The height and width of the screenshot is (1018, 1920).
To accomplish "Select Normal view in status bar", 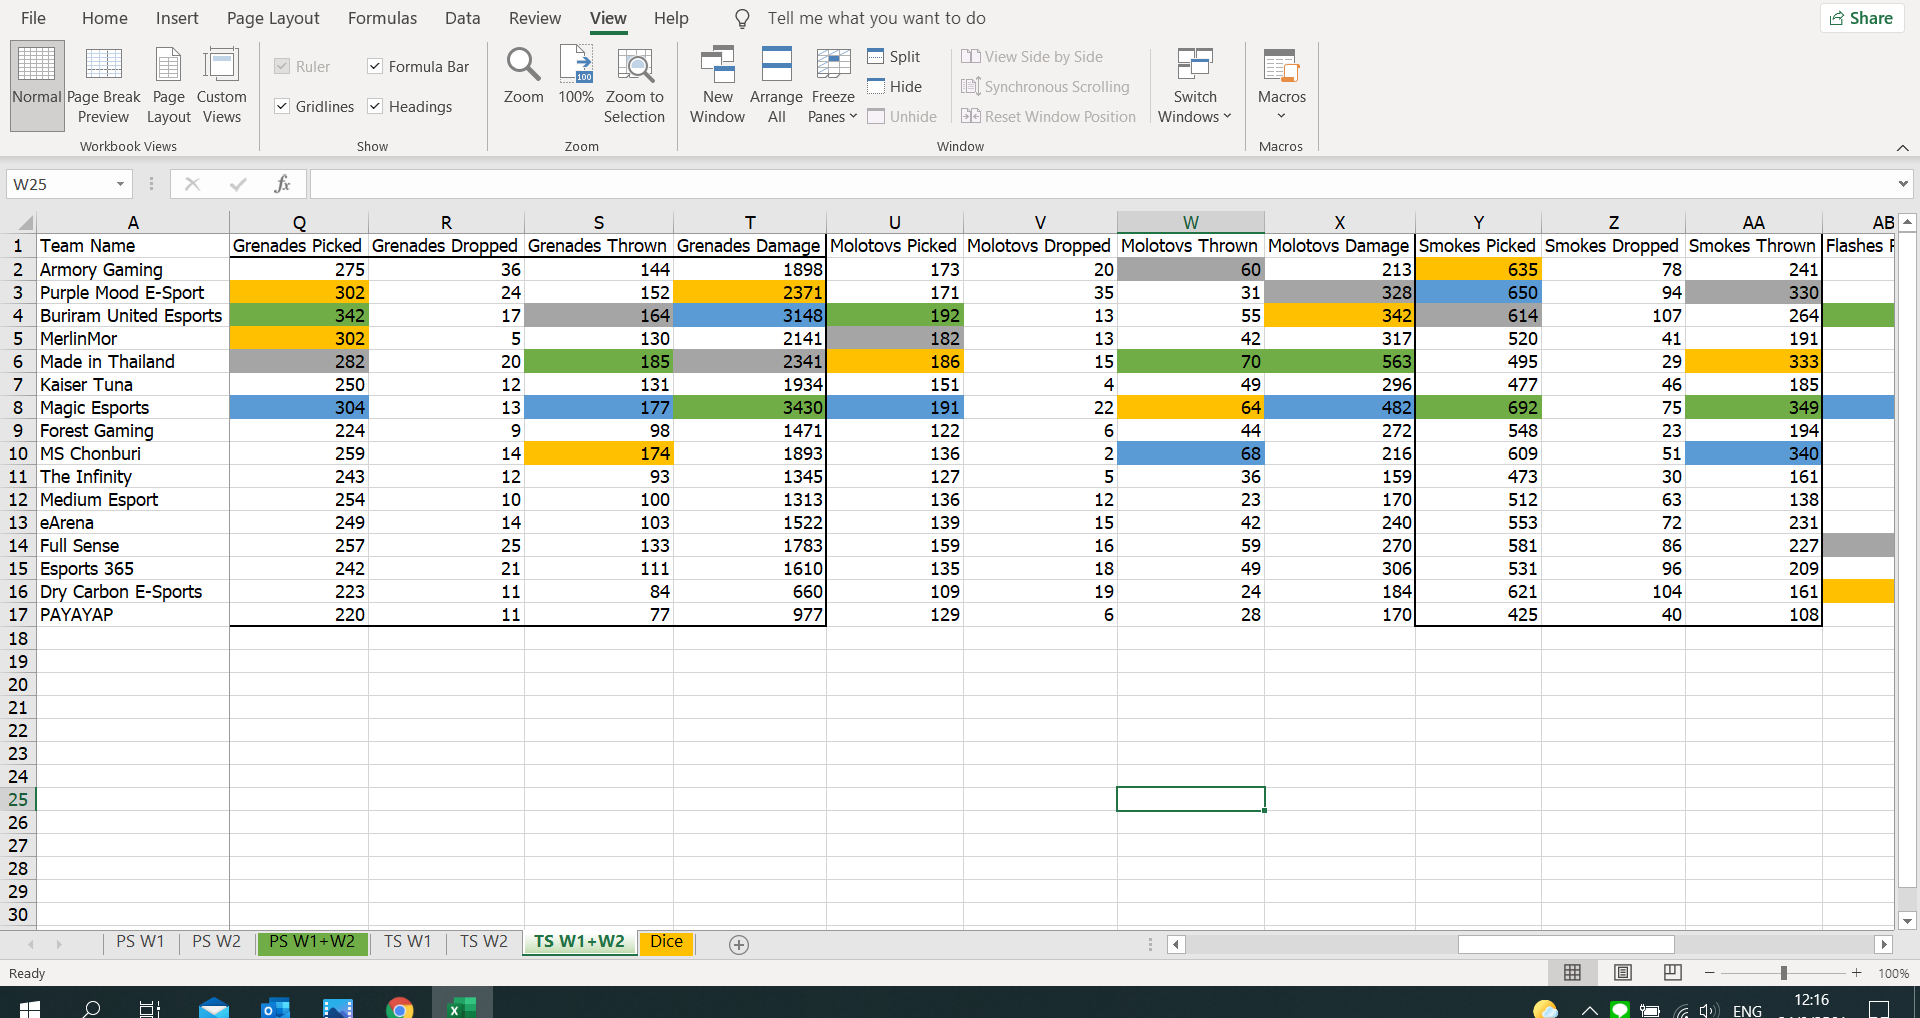I will (x=1572, y=973).
